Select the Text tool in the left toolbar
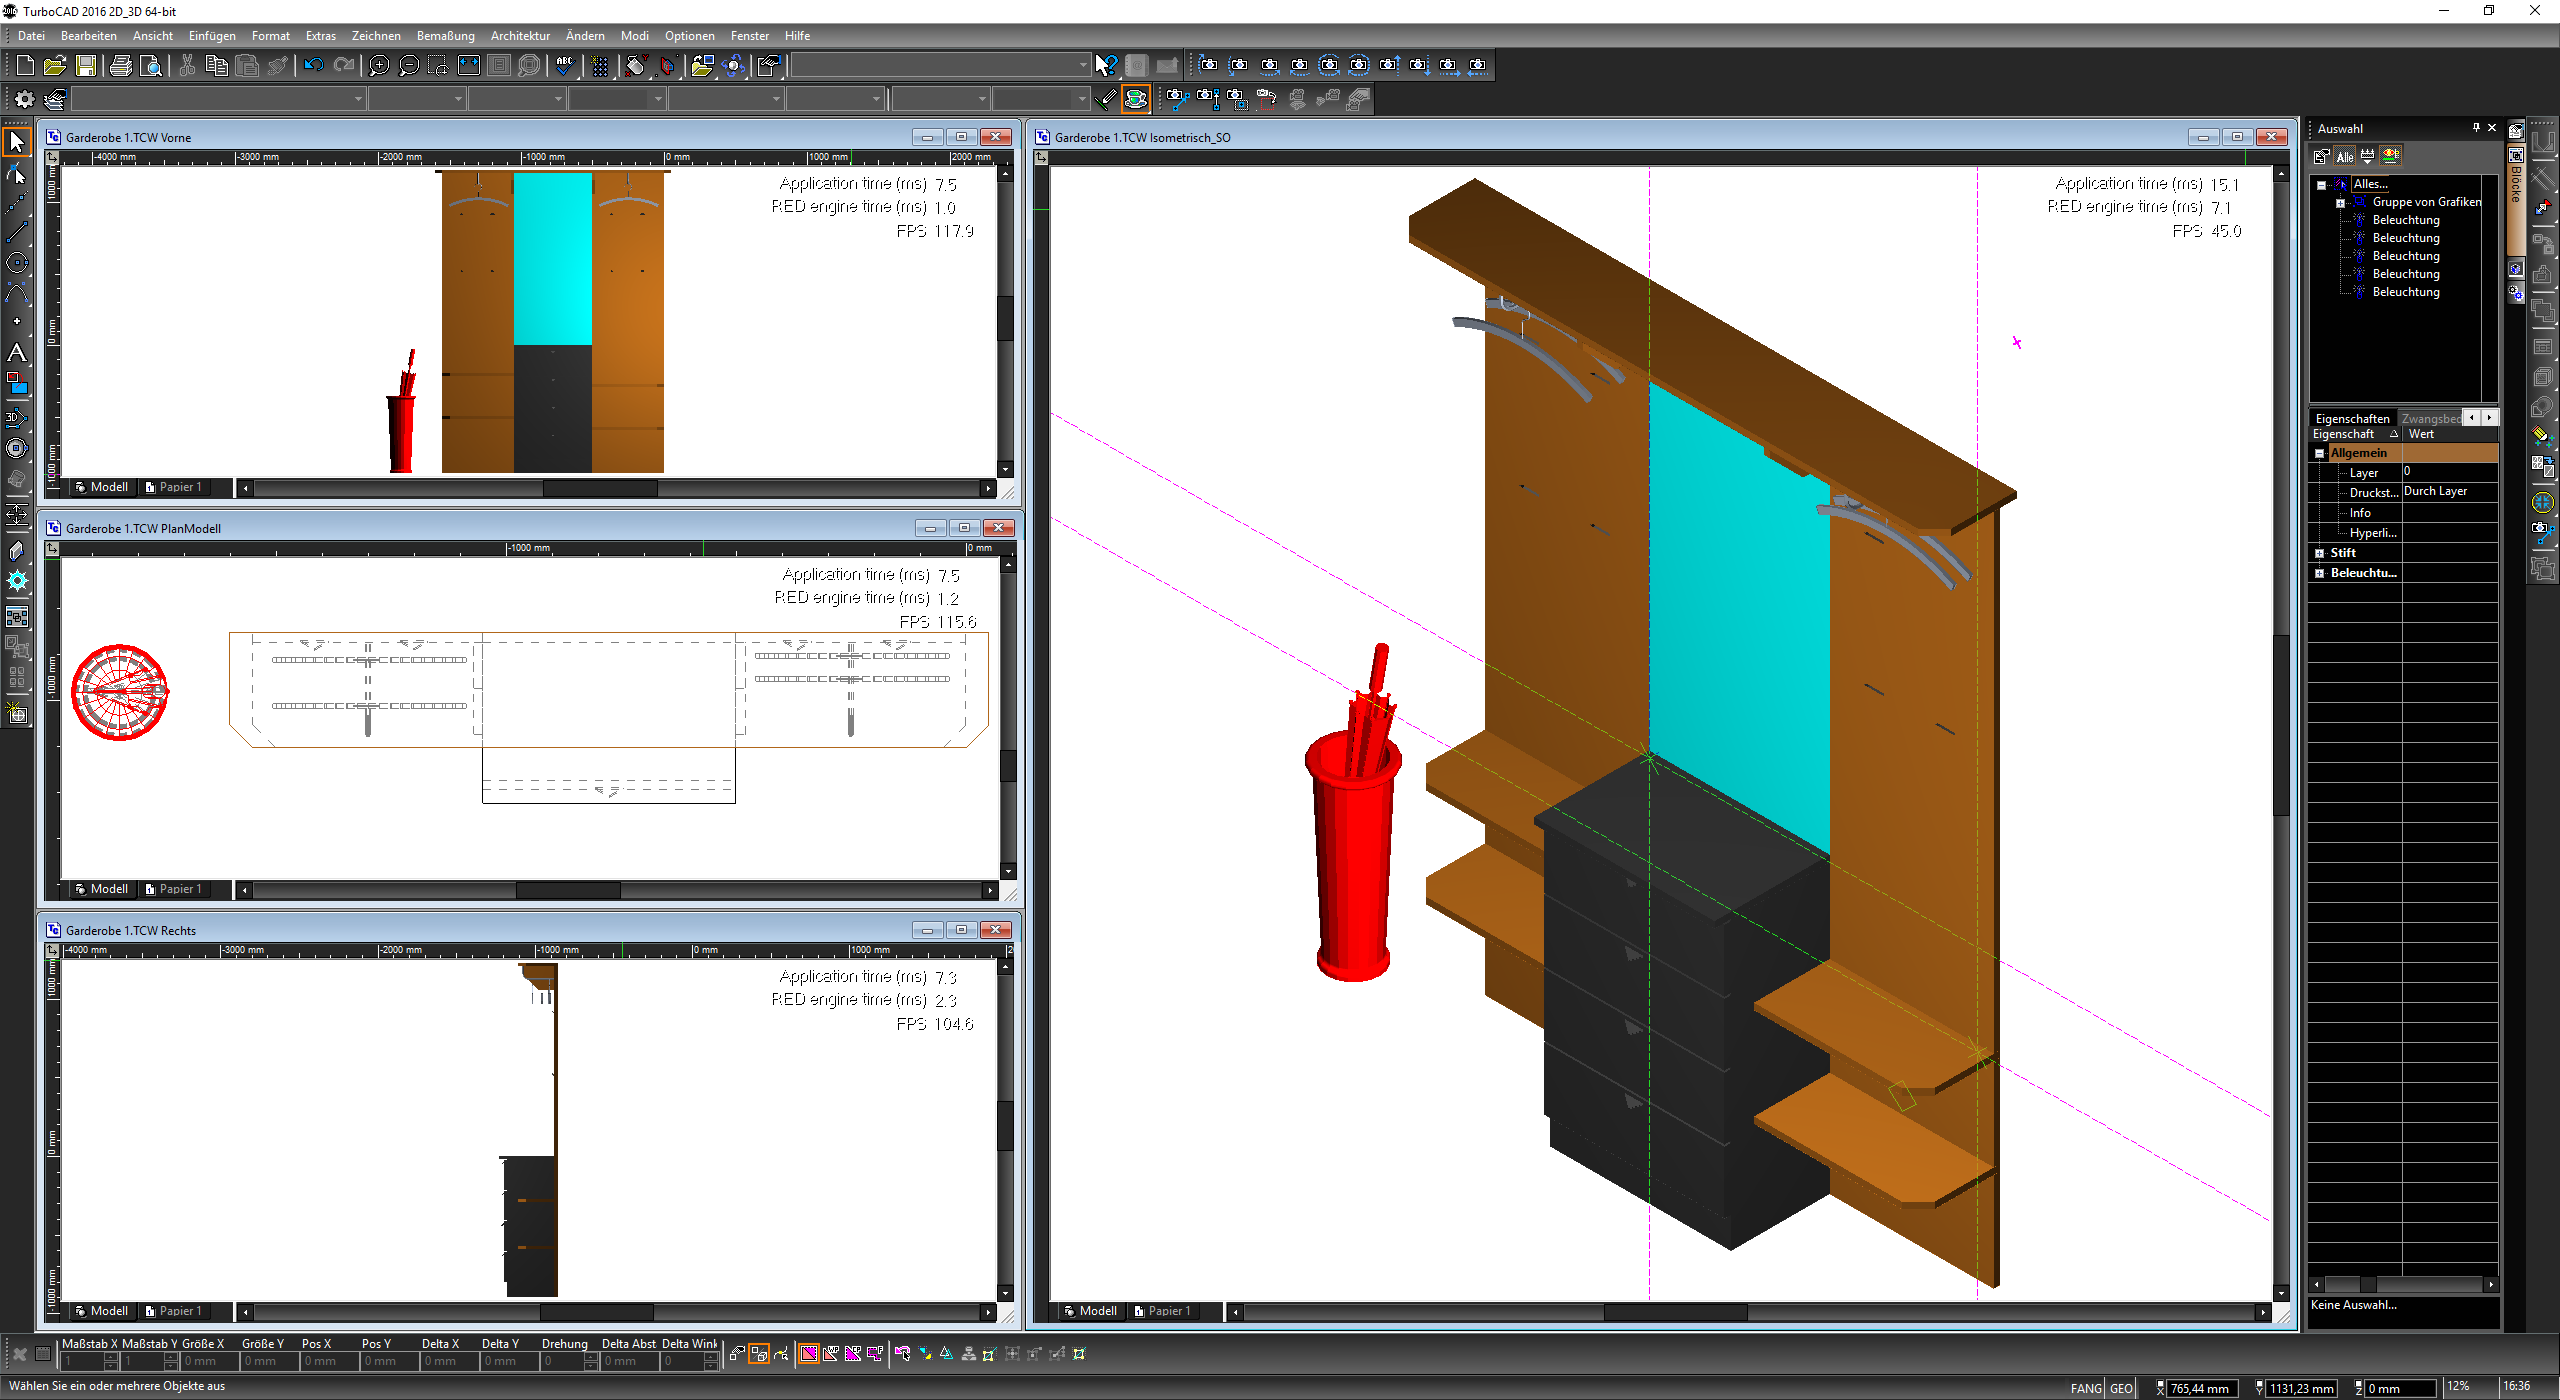 (x=16, y=352)
